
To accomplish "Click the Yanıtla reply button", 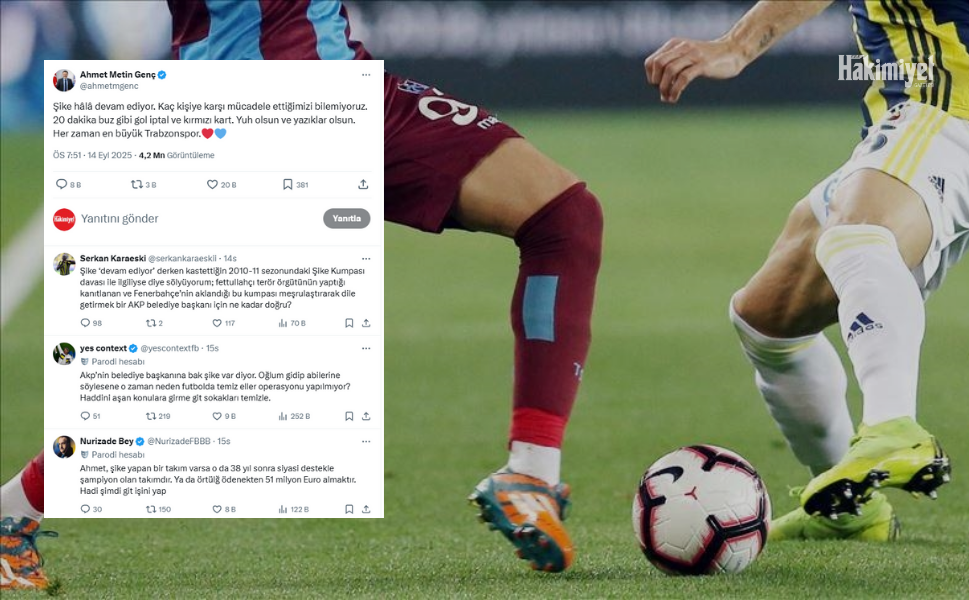I will pos(347,218).
